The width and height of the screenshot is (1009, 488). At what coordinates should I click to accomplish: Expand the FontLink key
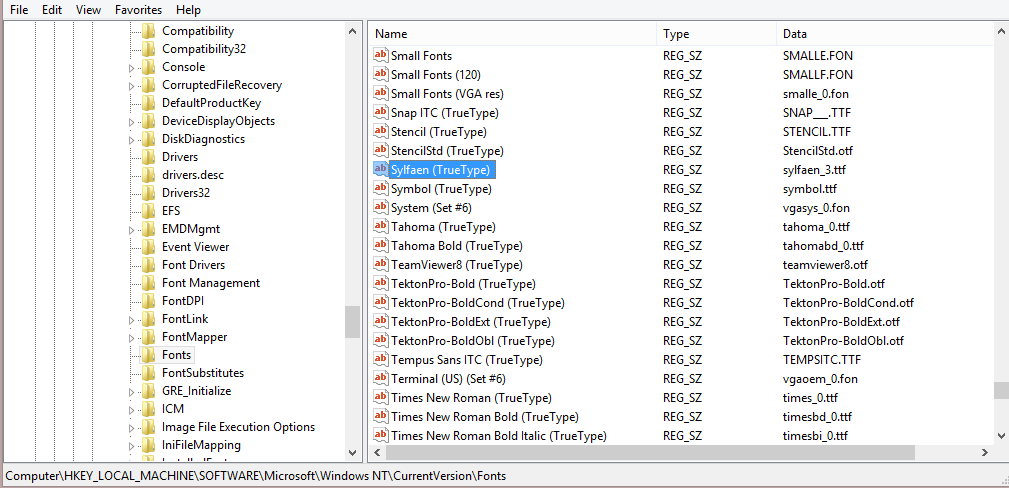click(131, 320)
